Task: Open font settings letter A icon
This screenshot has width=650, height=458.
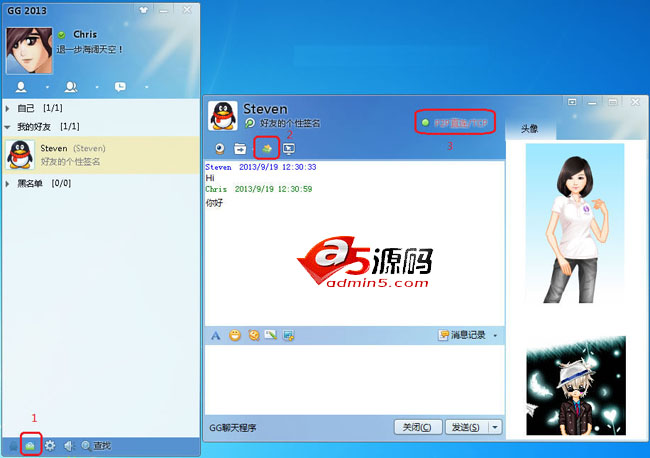Action: [x=216, y=335]
